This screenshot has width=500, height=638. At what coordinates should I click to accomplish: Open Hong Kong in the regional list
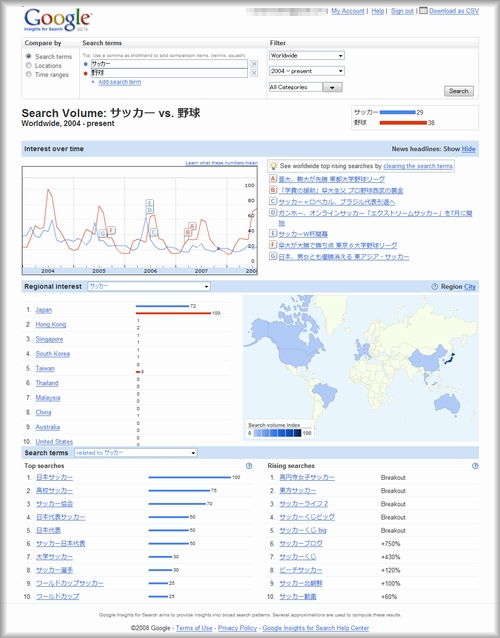coord(51,325)
